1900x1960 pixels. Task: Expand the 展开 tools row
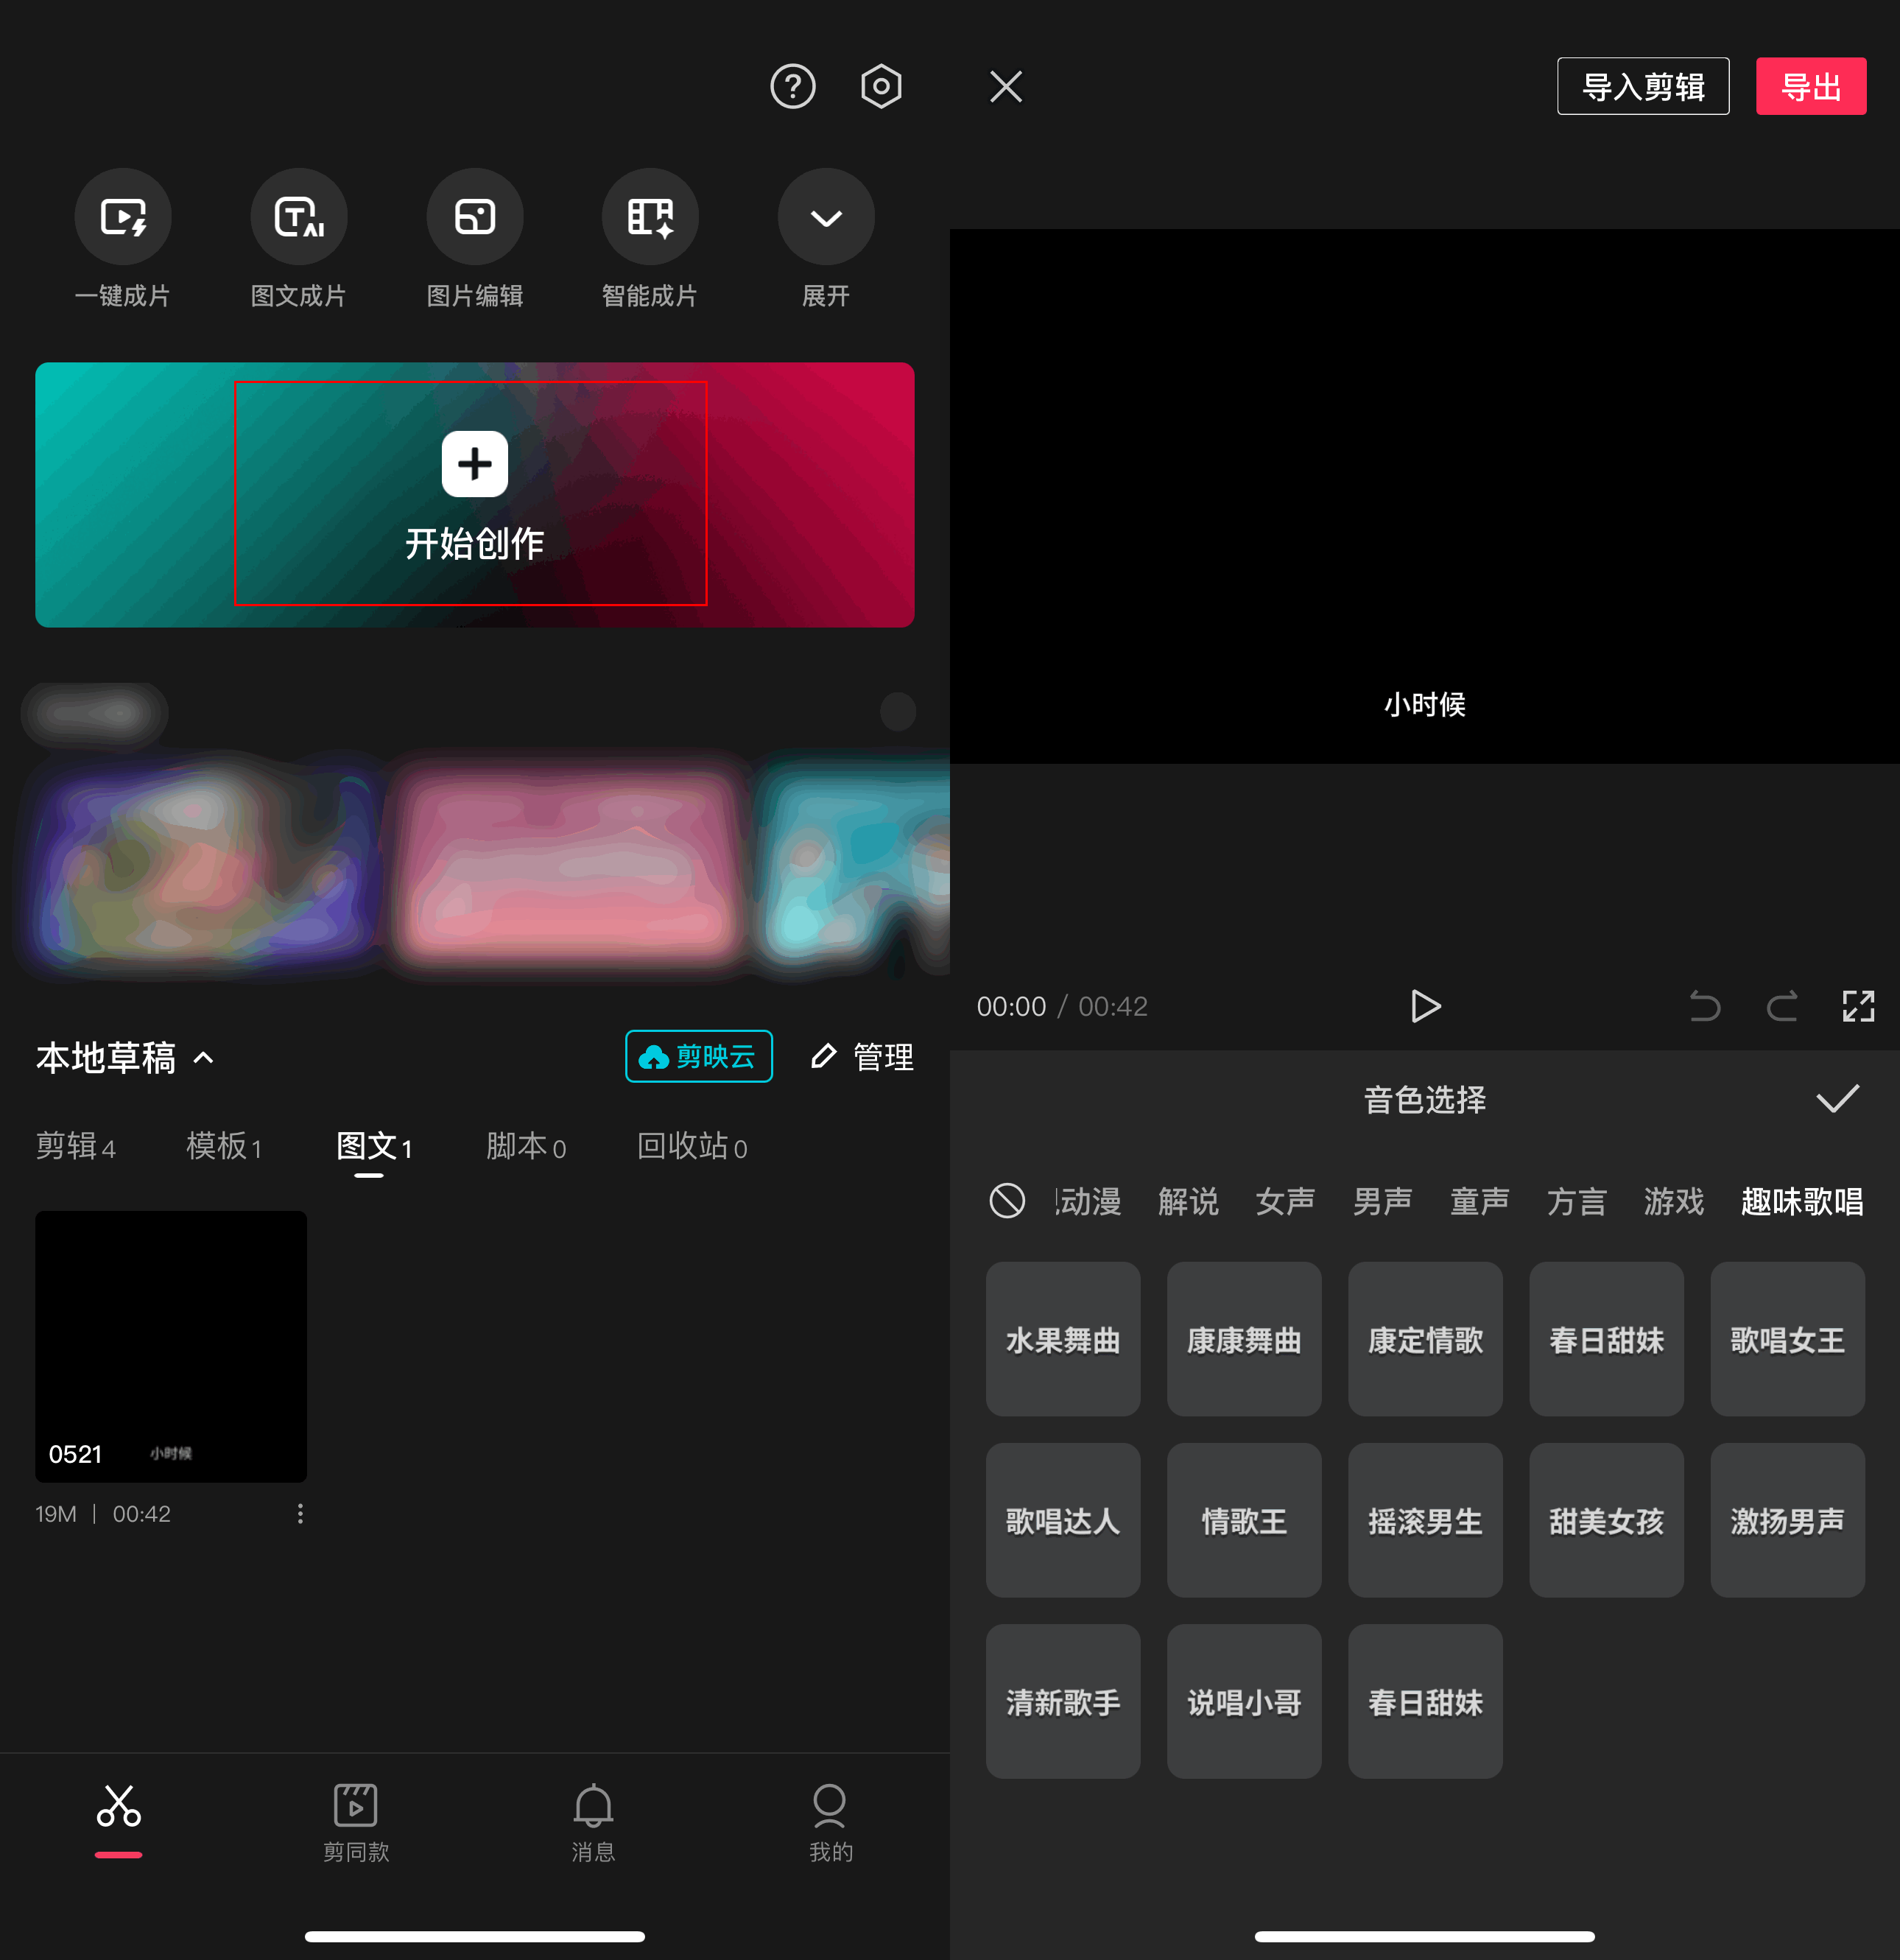click(x=825, y=238)
